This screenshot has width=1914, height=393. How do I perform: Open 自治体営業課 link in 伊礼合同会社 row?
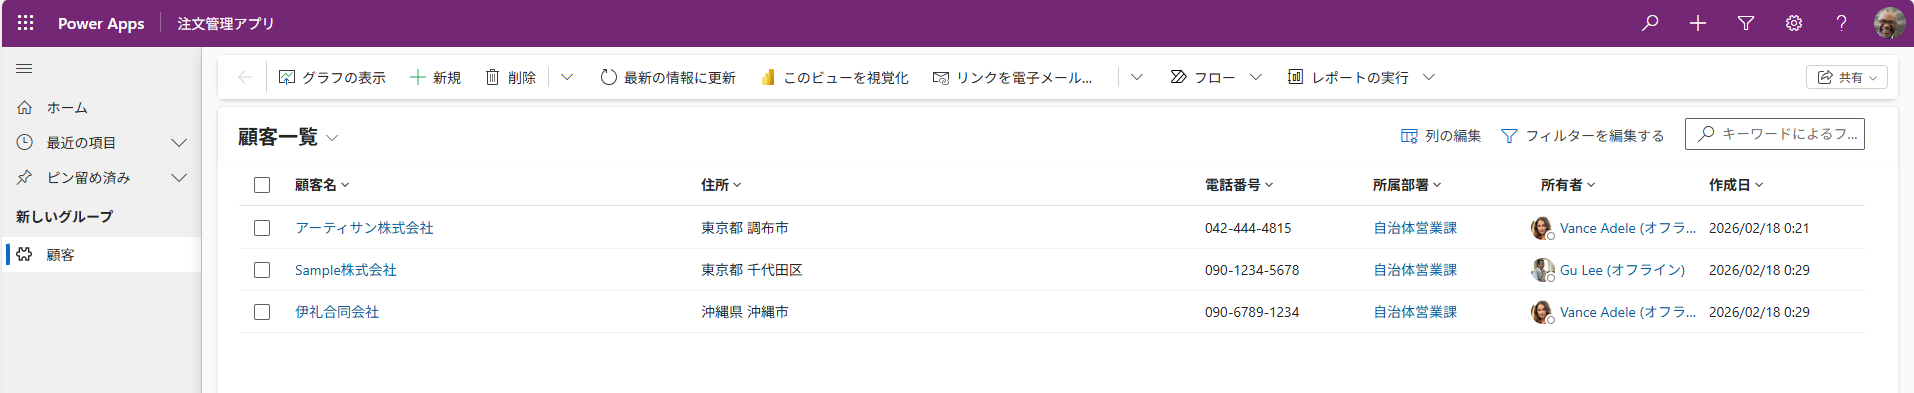pyautogui.click(x=1415, y=312)
